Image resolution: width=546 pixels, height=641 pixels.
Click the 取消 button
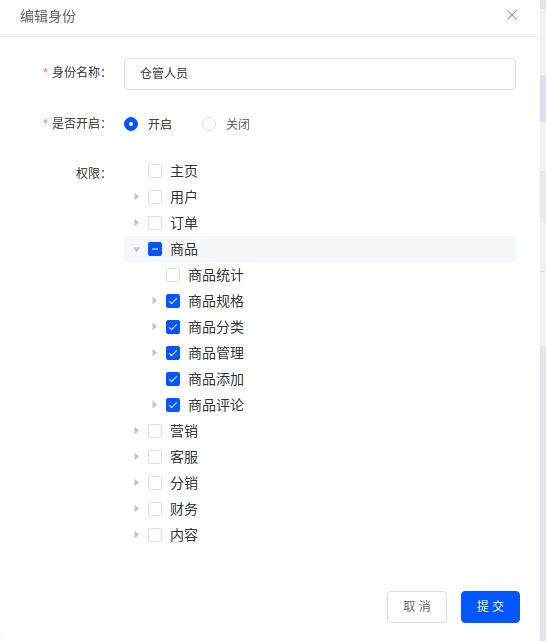coord(417,607)
